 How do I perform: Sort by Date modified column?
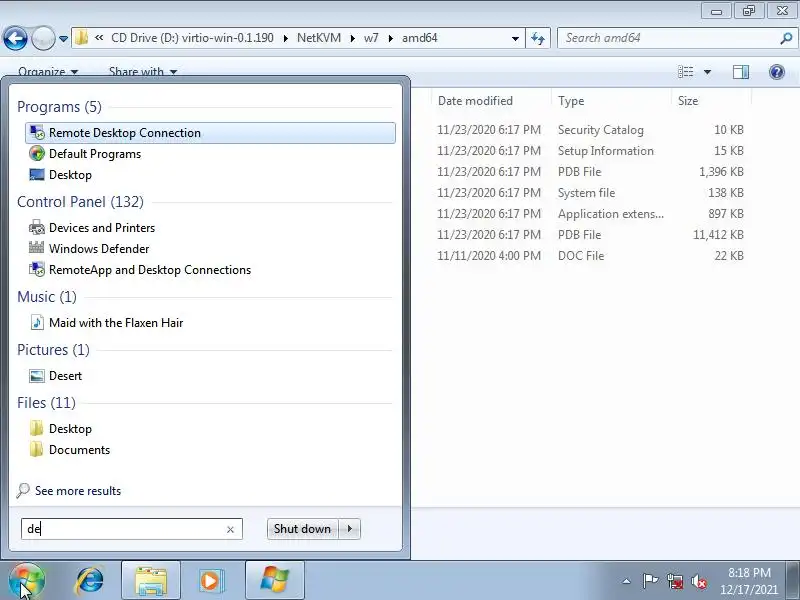pyautogui.click(x=491, y=101)
